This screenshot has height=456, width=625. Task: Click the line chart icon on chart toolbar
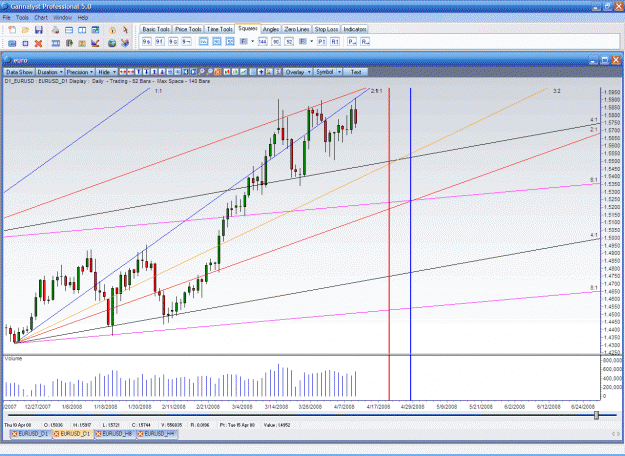(x=243, y=72)
